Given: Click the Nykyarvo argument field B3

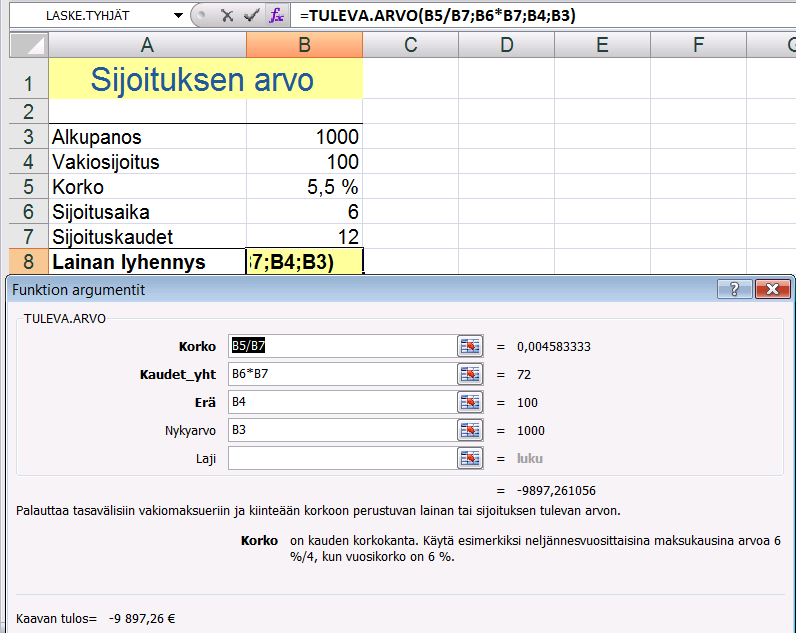Looking at the screenshot, I should [x=343, y=430].
